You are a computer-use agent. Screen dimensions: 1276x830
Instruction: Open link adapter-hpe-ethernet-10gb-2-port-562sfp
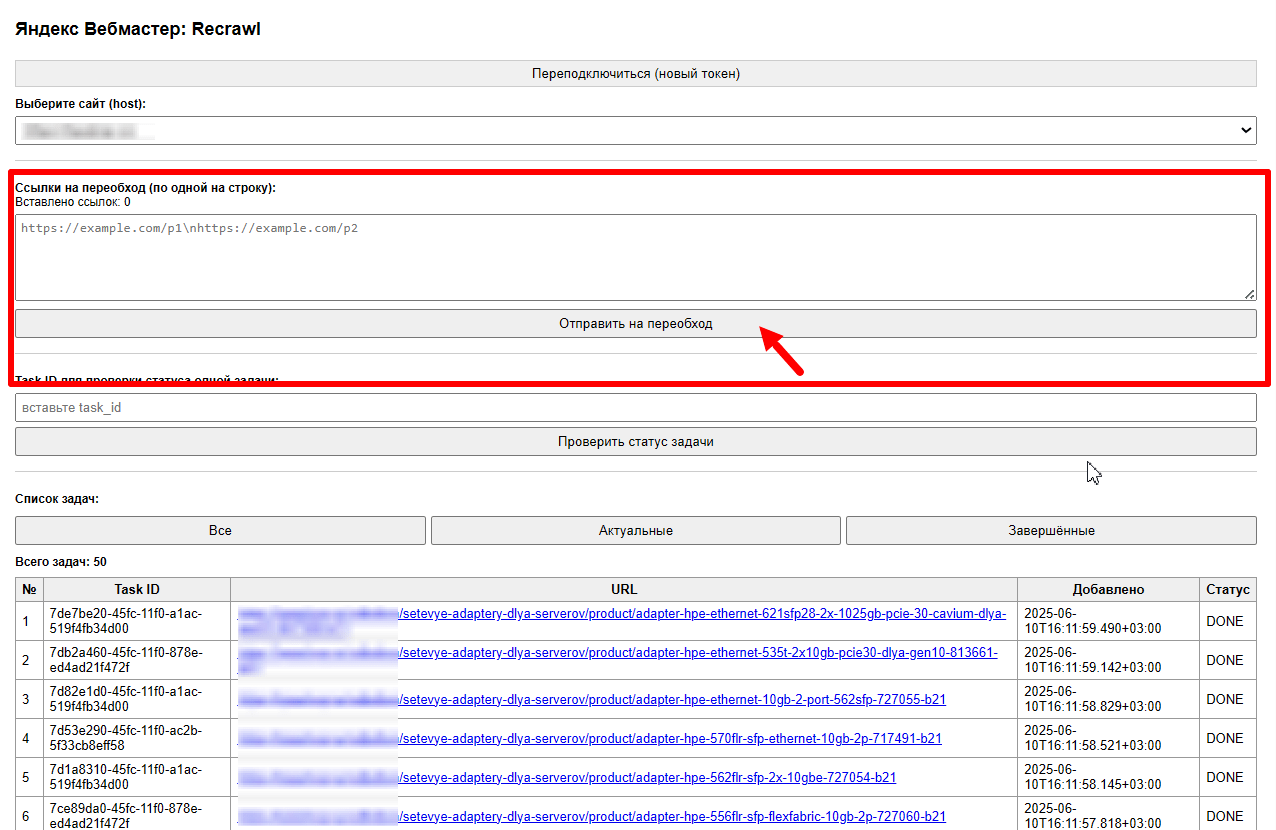pyautogui.click(x=591, y=699)
